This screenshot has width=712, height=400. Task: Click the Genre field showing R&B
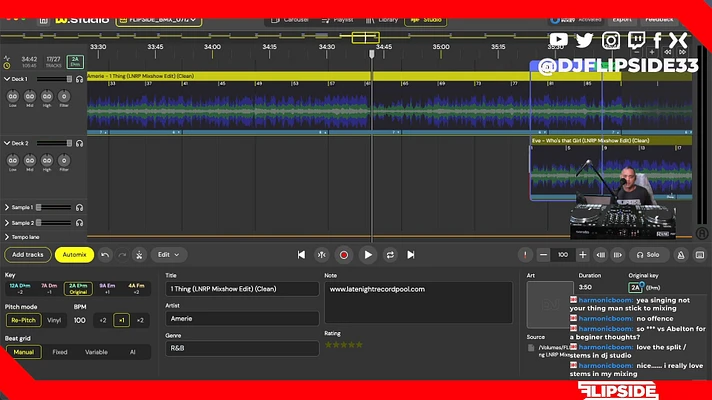point(242,348)
